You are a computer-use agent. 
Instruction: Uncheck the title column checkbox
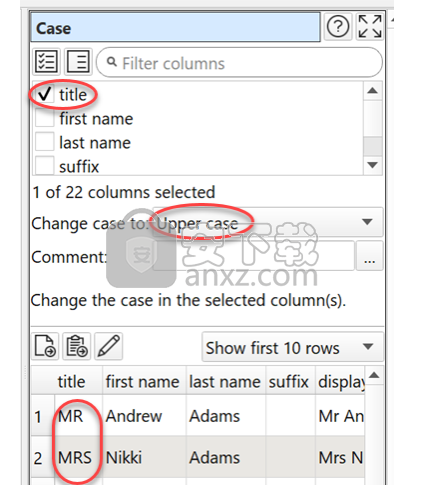(44, 95)
